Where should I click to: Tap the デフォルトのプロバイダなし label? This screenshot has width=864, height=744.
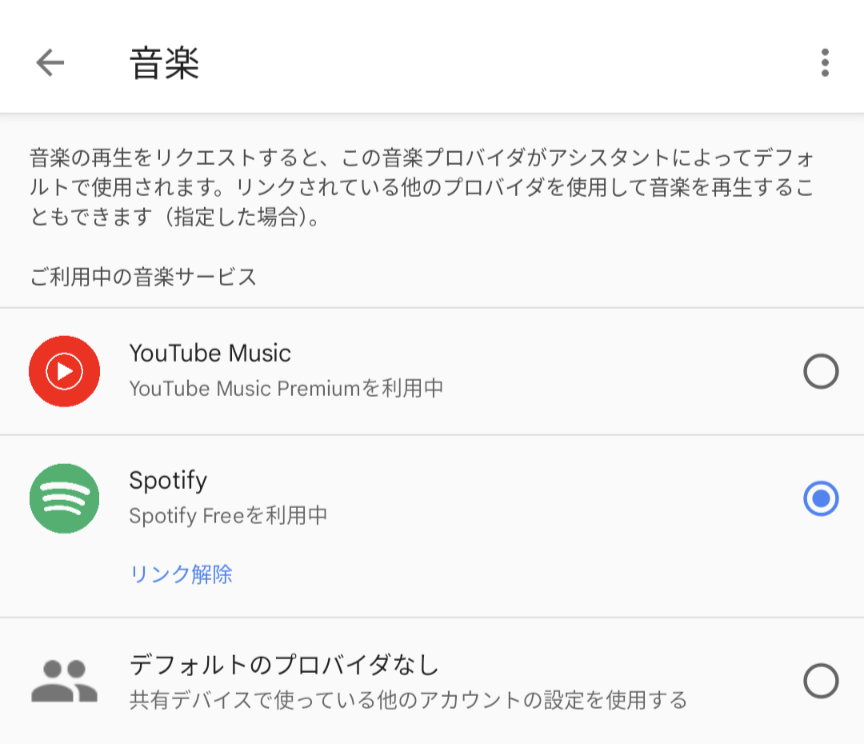click(284, 664)
